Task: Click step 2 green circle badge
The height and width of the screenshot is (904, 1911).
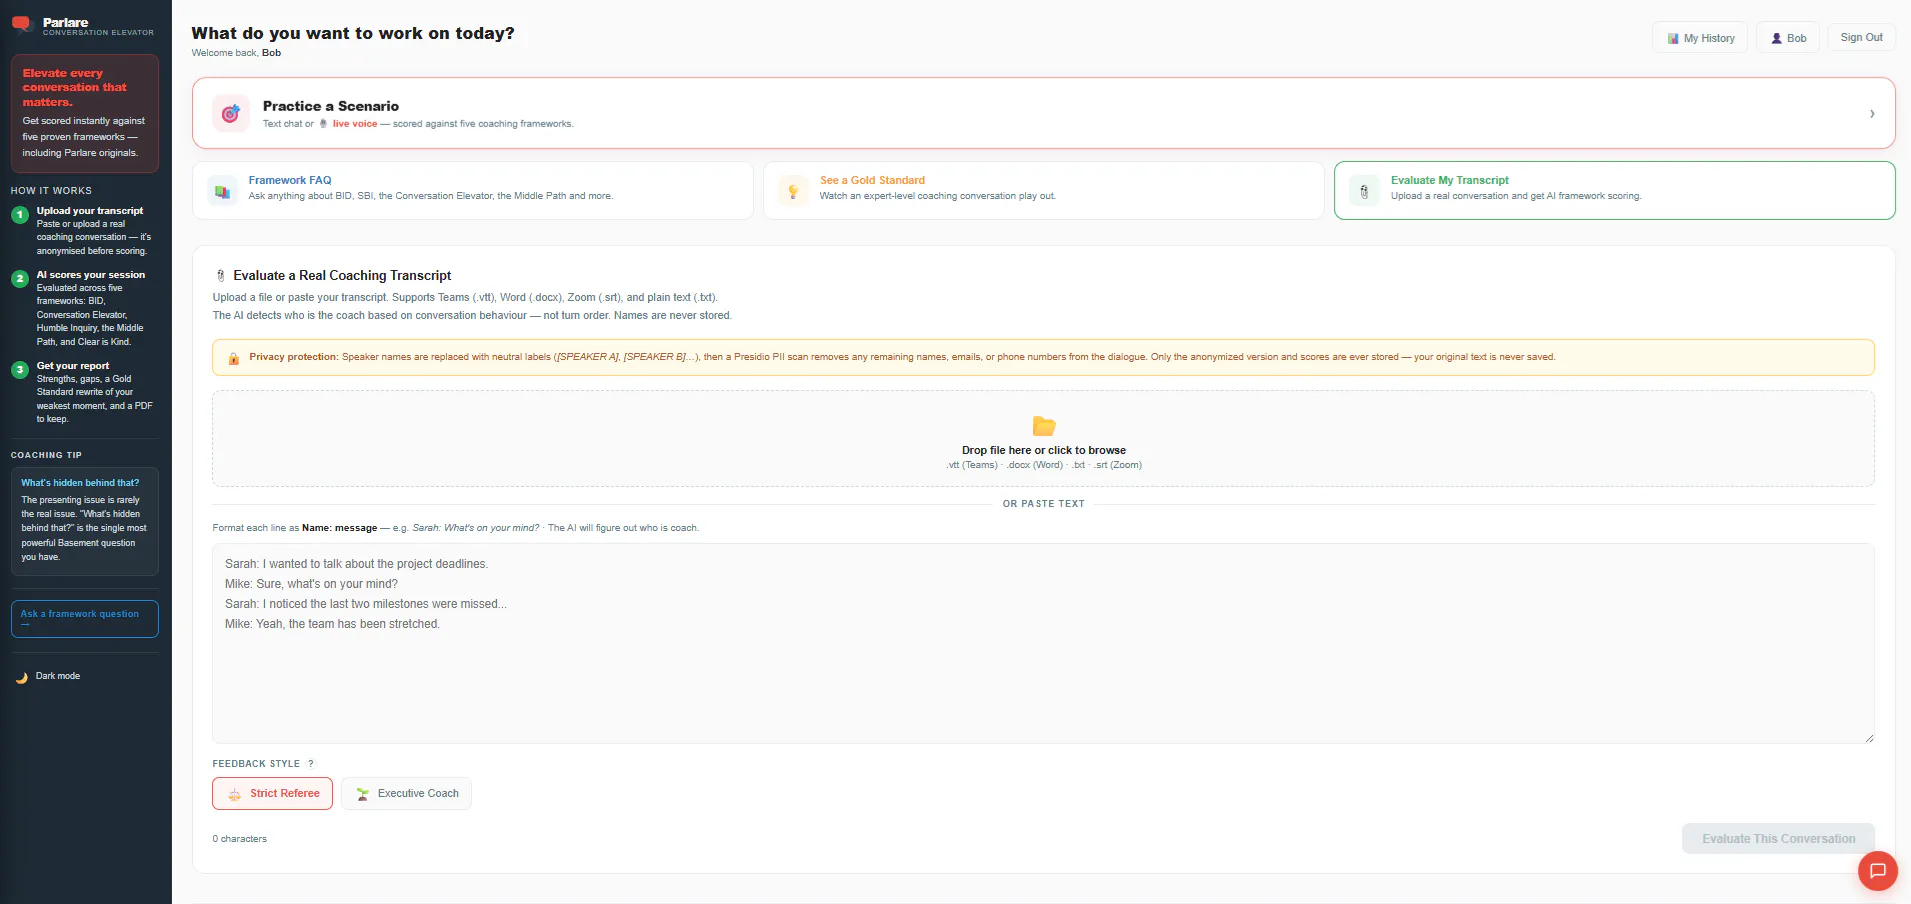Action: (x=20, y=279)
